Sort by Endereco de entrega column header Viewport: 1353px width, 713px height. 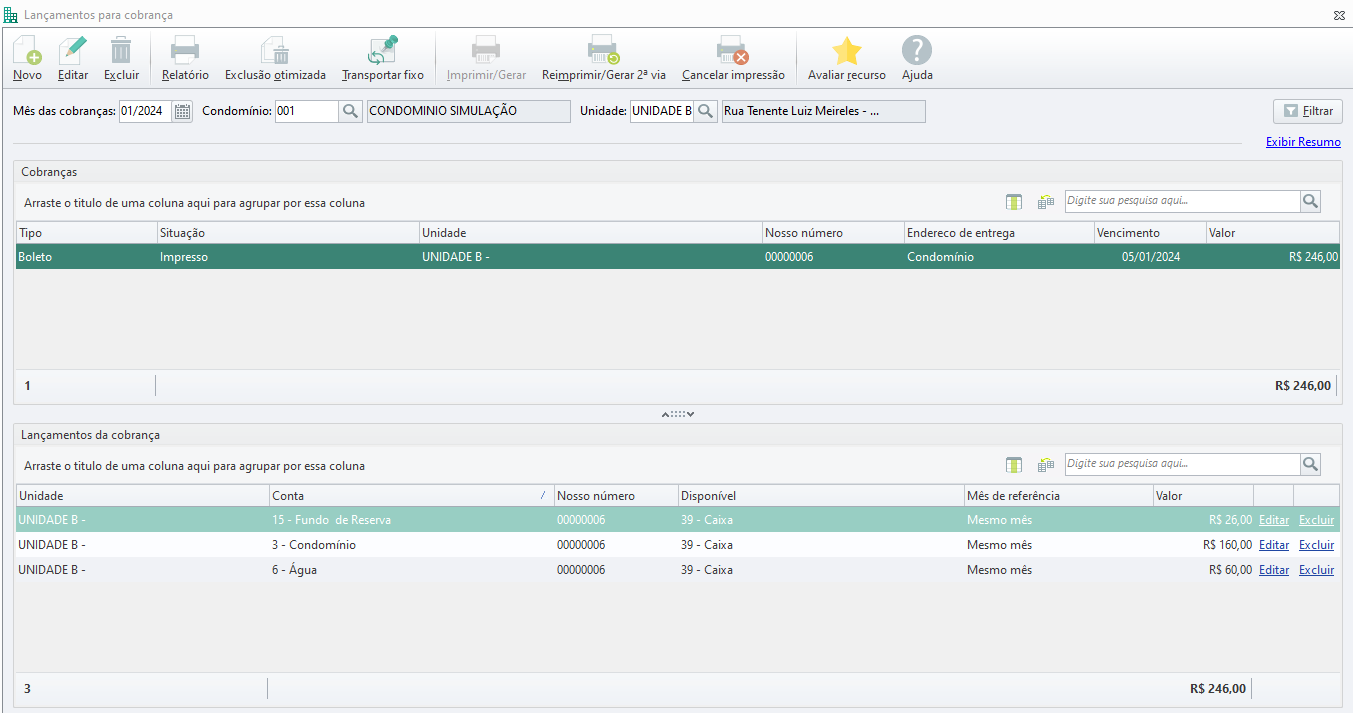tap(999, 233)
